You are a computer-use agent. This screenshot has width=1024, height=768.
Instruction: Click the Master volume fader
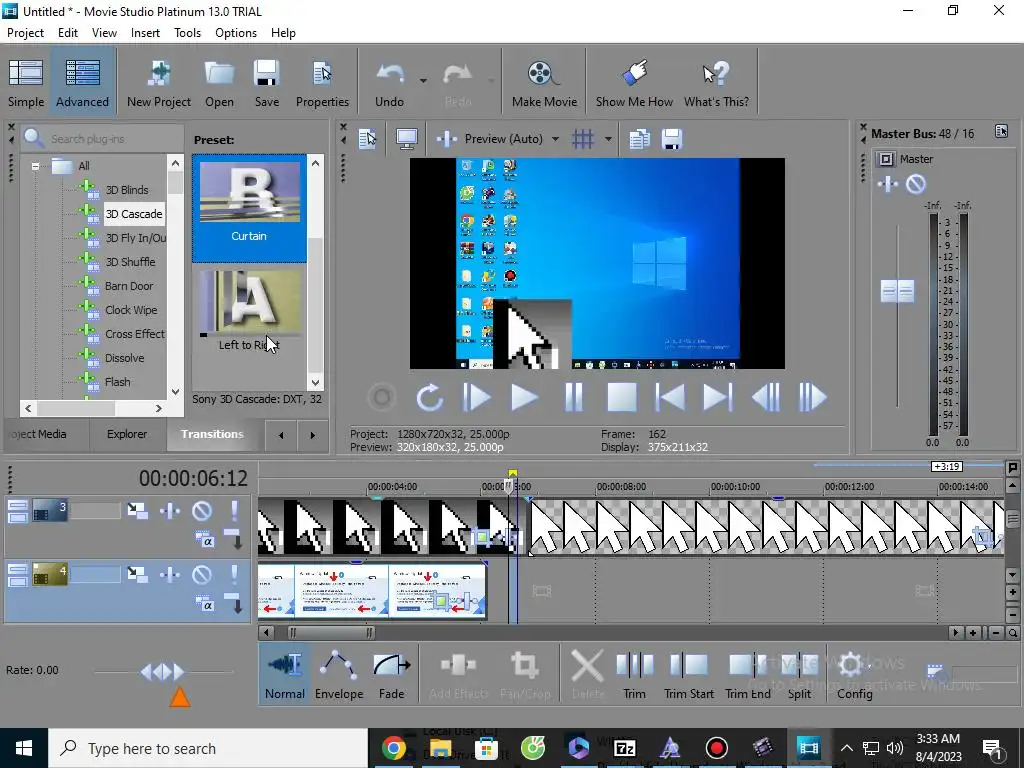[x=897, y=291]
